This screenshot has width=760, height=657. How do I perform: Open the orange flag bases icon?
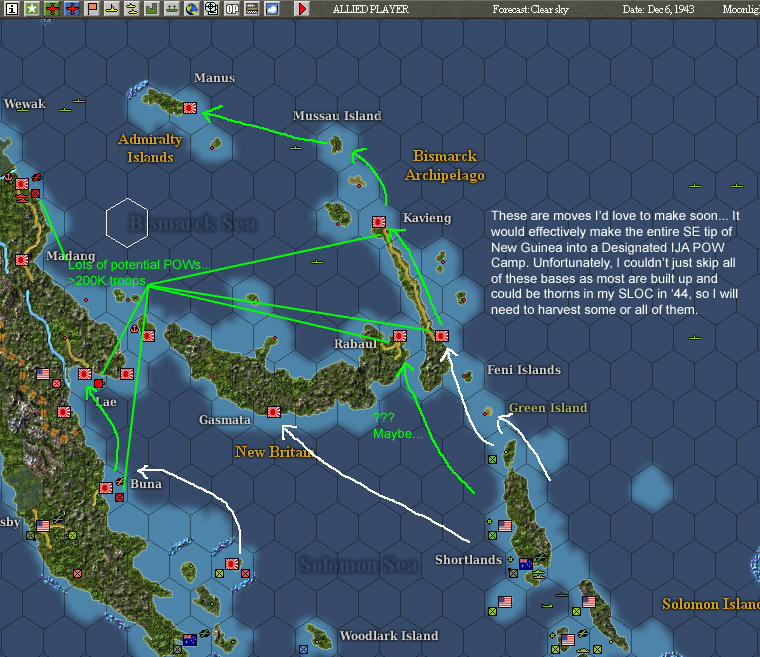[92, 9]
